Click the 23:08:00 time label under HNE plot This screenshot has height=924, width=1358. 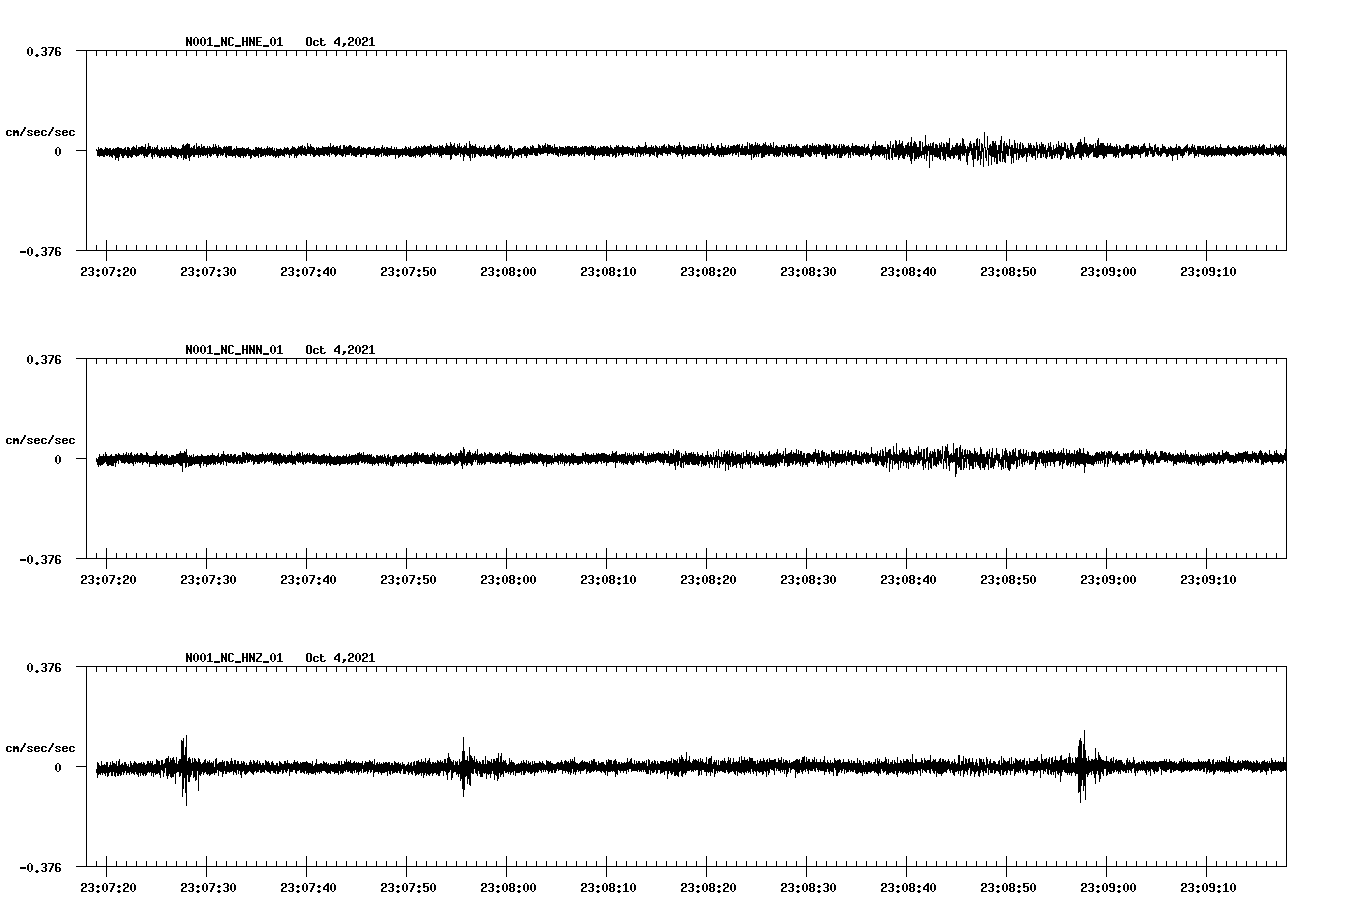tap(508, 272)
